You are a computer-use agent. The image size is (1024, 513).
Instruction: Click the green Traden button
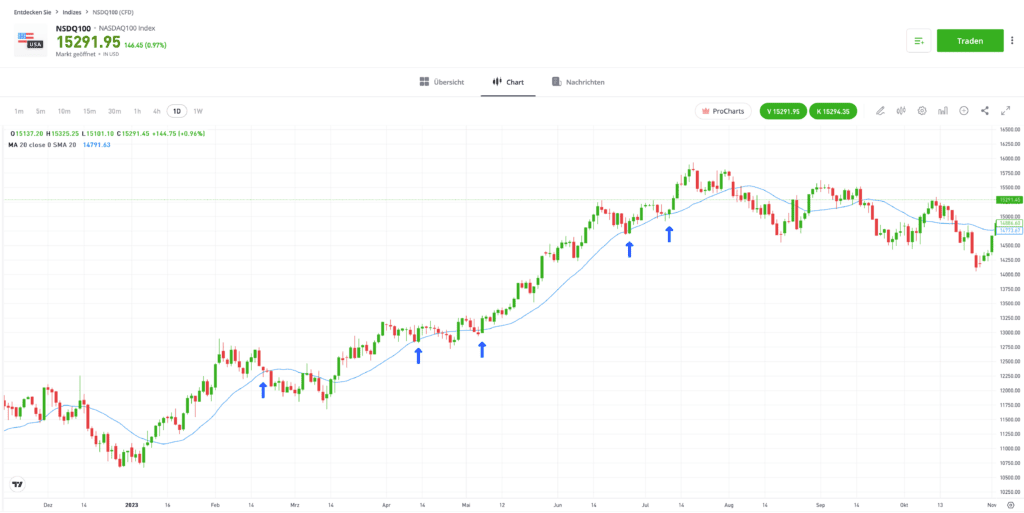[970, 40]
